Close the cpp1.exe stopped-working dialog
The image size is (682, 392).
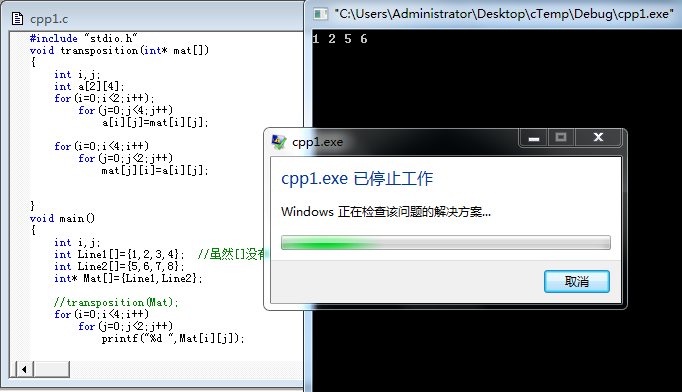click(598, 138)
